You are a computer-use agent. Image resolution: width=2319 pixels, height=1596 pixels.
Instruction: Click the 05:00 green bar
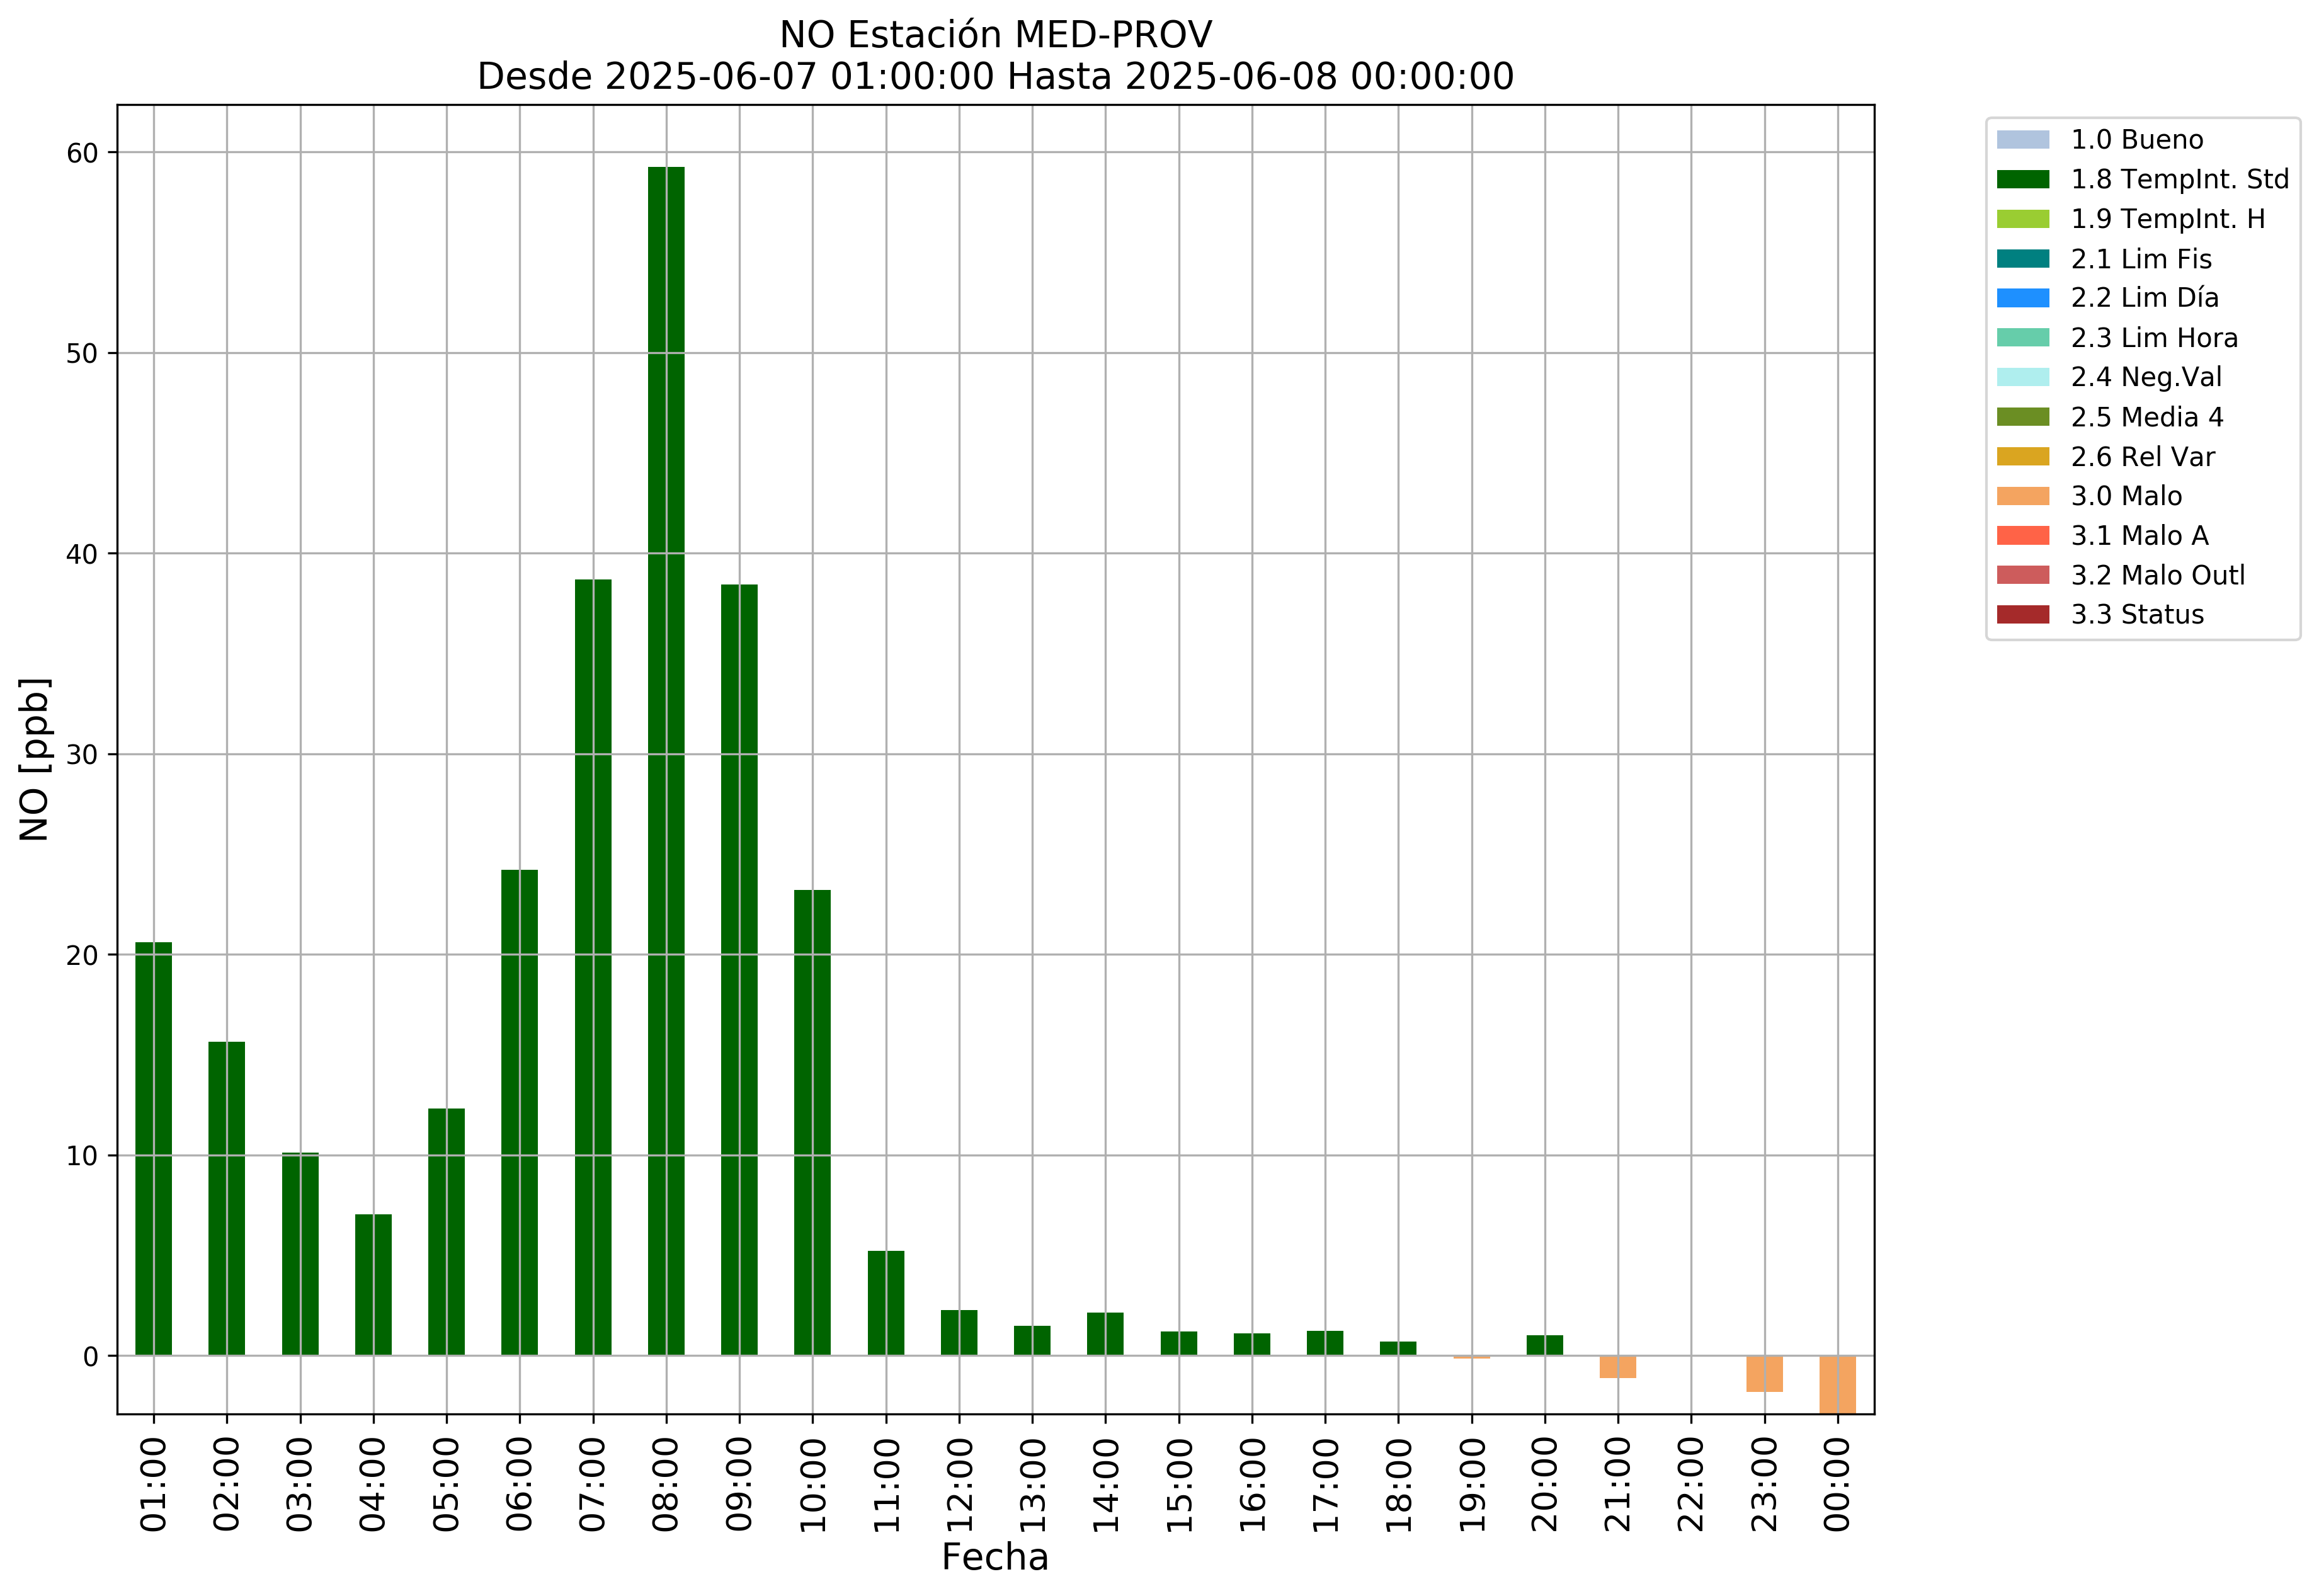click(x=446, y=1232)
